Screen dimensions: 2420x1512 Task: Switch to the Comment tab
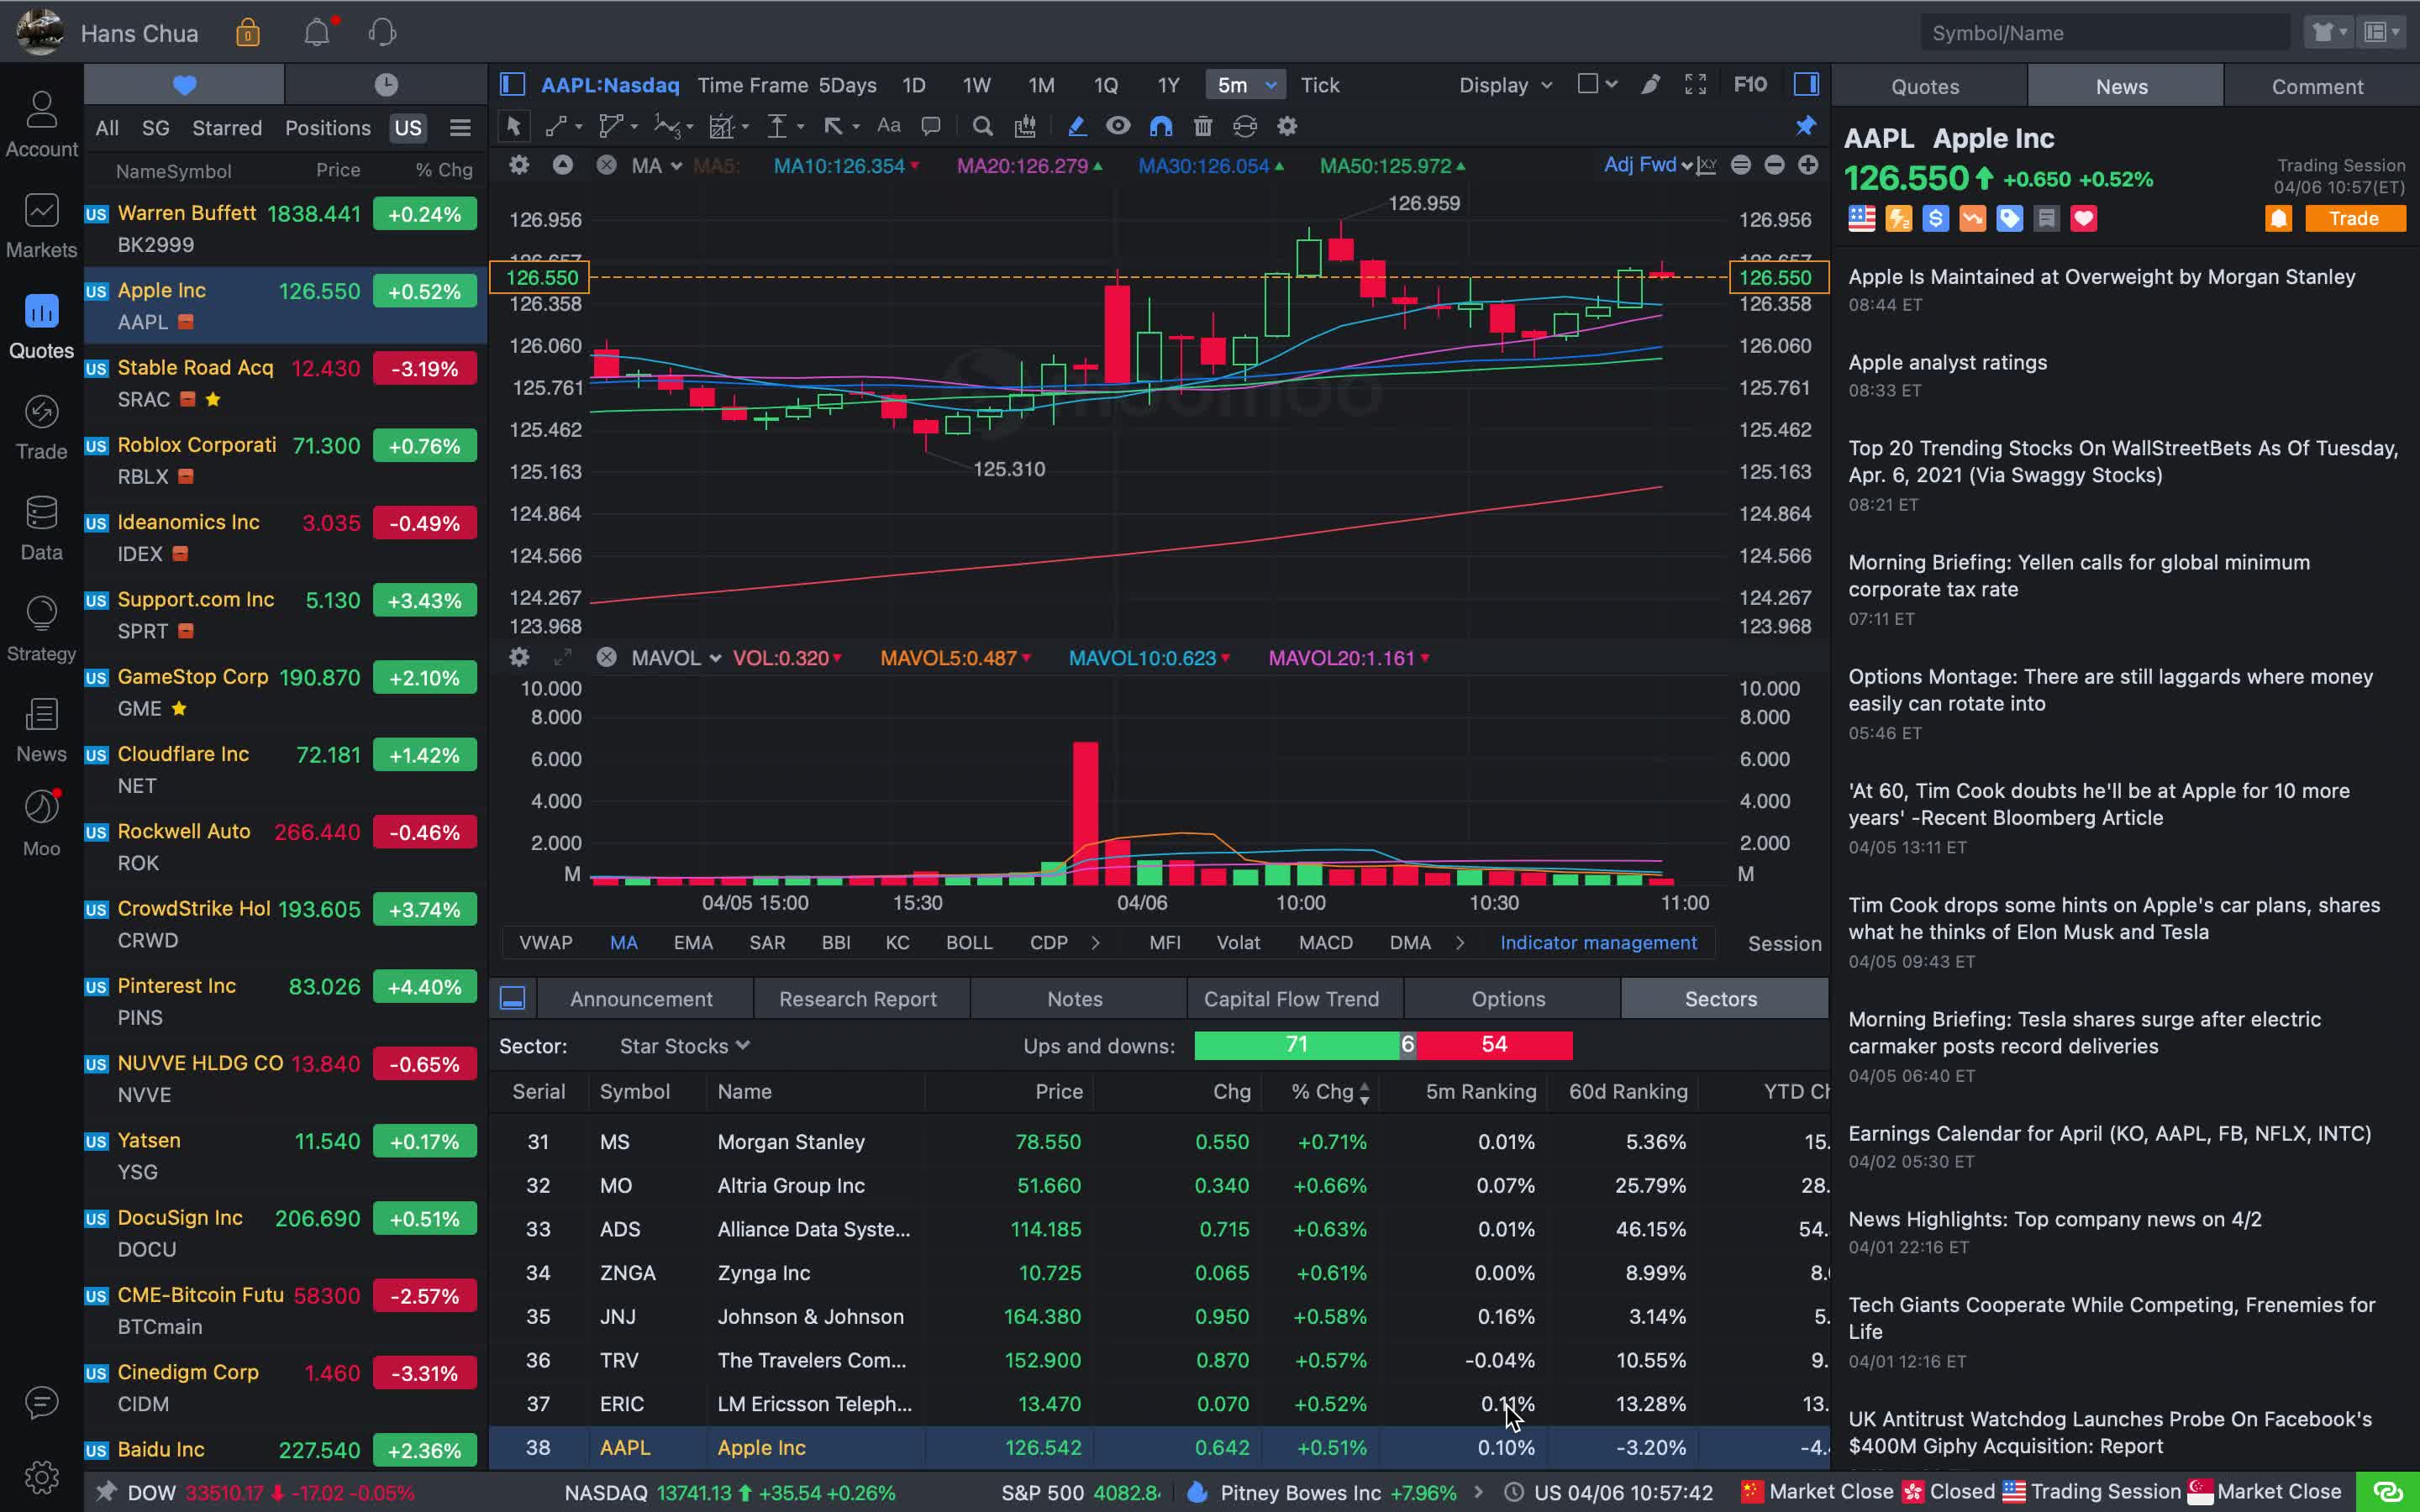click(2317, 86)
